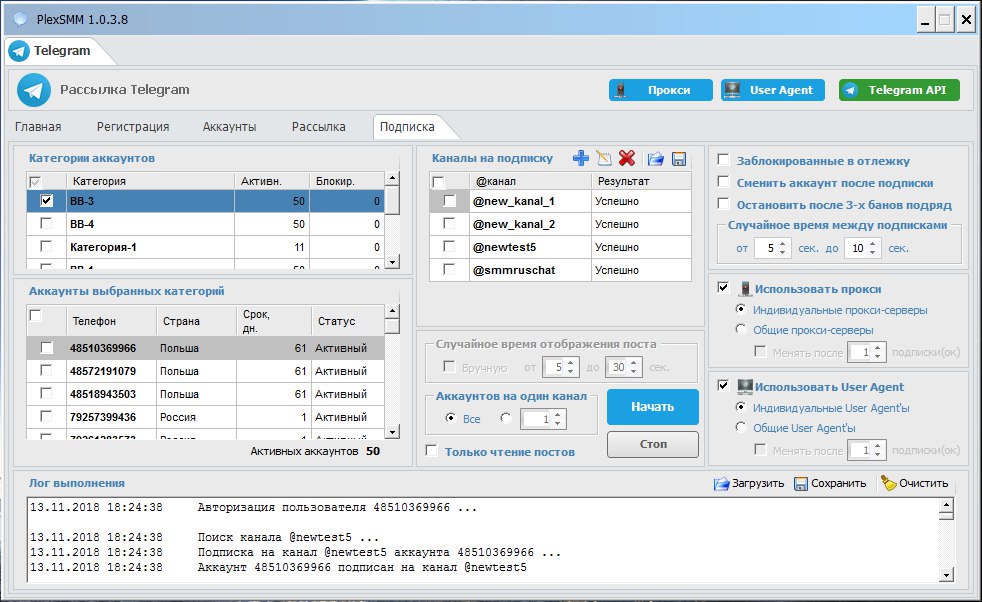Enable Остановить после 3-х банов подряд
This screenshot has height=602, width=982.
pyautogui.click(x=723, y=203)
